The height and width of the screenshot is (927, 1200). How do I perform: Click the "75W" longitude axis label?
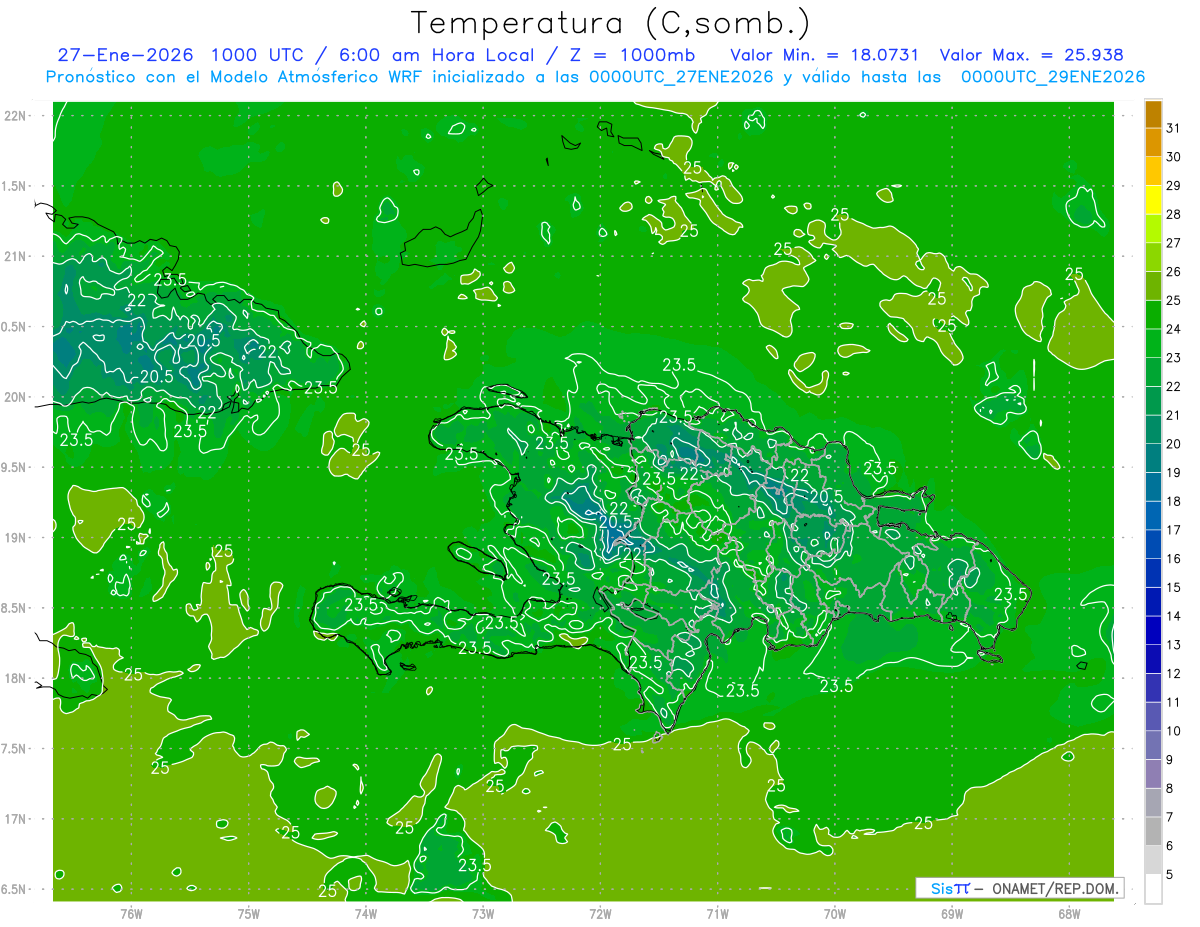pos(249,913)
